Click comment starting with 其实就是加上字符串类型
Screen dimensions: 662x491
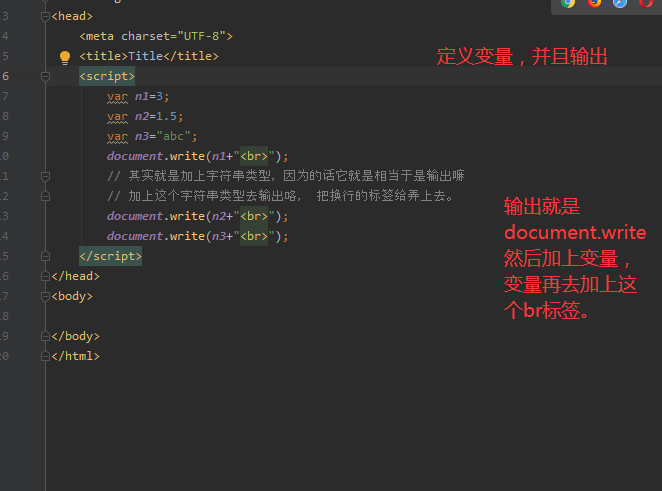(x=286, y=176)
